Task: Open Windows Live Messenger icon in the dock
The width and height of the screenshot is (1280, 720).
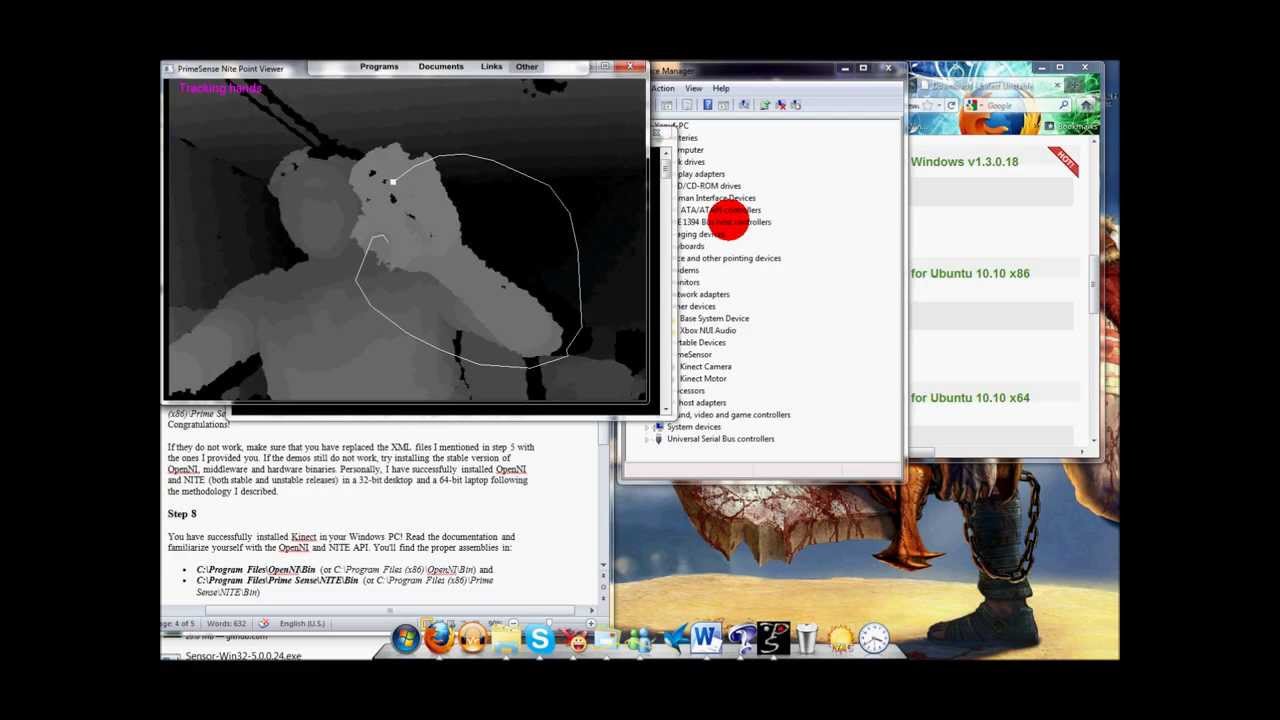Action: pos(640,640)
